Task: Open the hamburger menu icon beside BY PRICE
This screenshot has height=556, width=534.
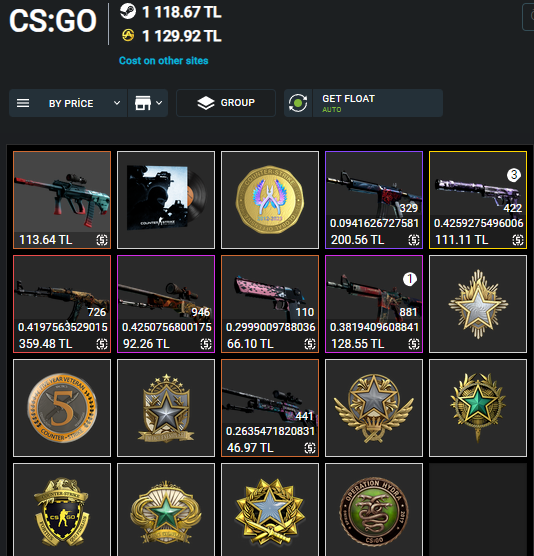Action: 23,103
